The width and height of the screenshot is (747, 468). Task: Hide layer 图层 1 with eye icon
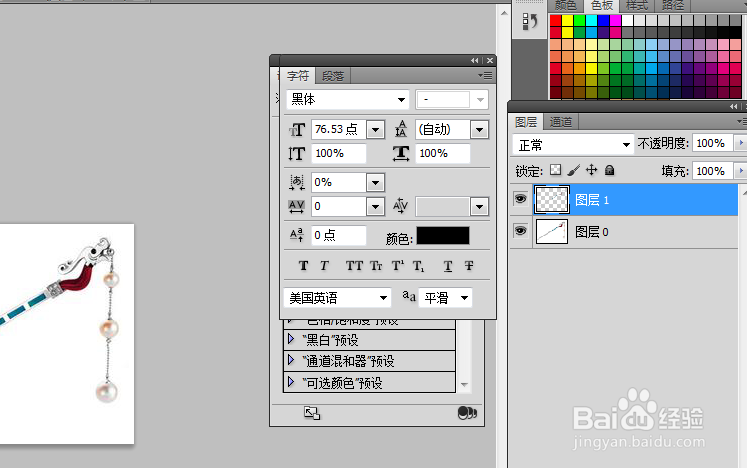coord(520,198)
